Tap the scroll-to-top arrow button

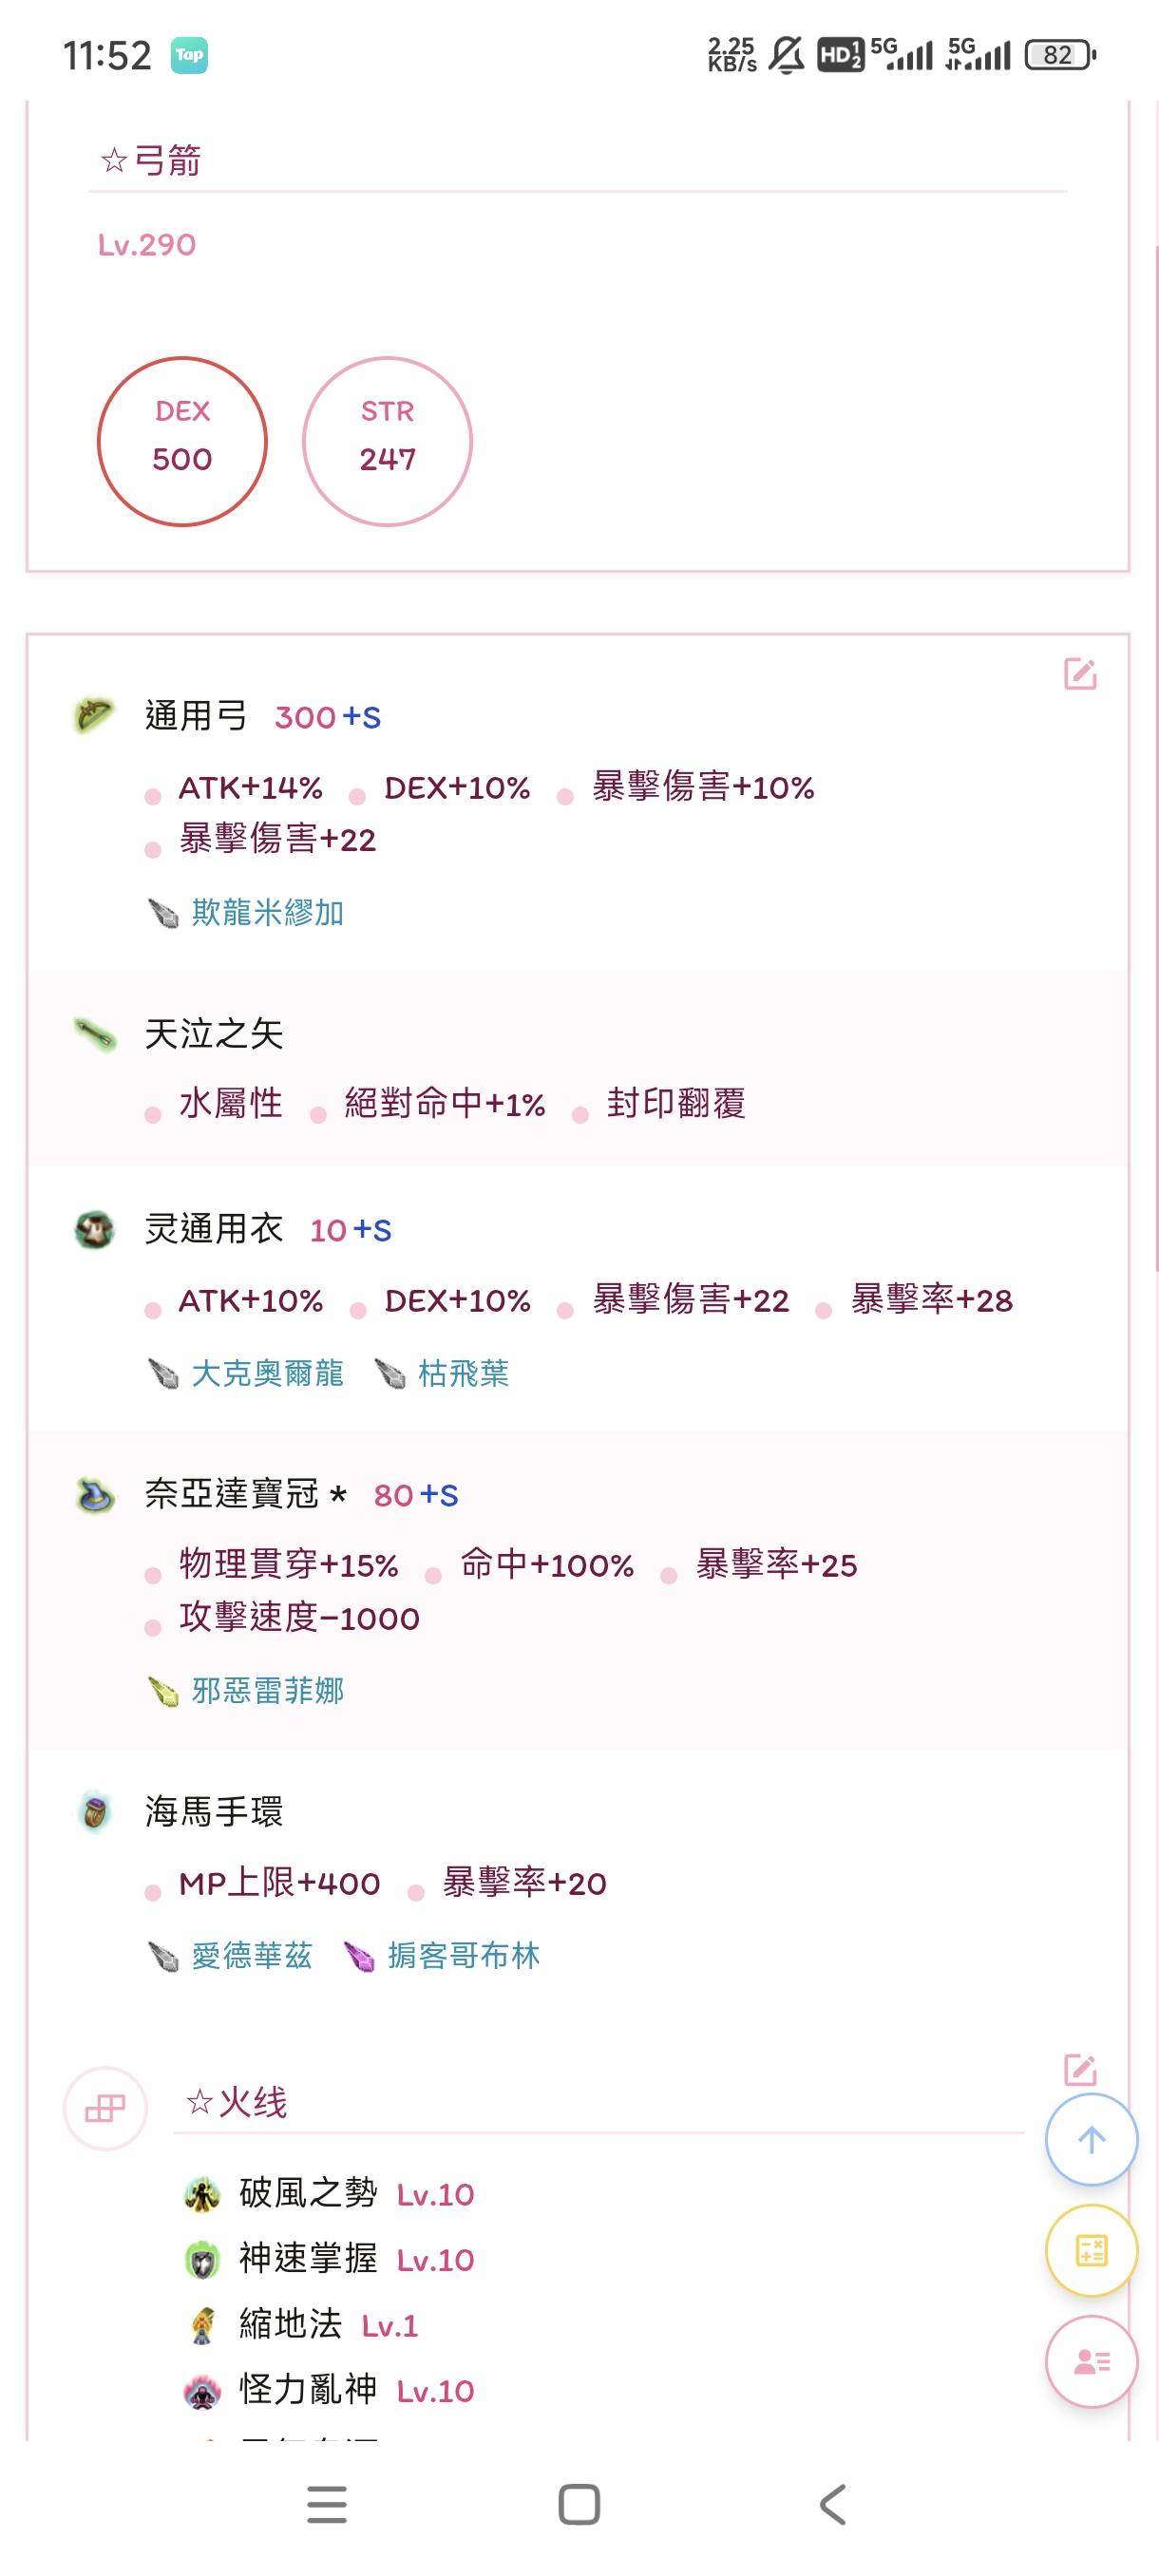[1091, 2139]
